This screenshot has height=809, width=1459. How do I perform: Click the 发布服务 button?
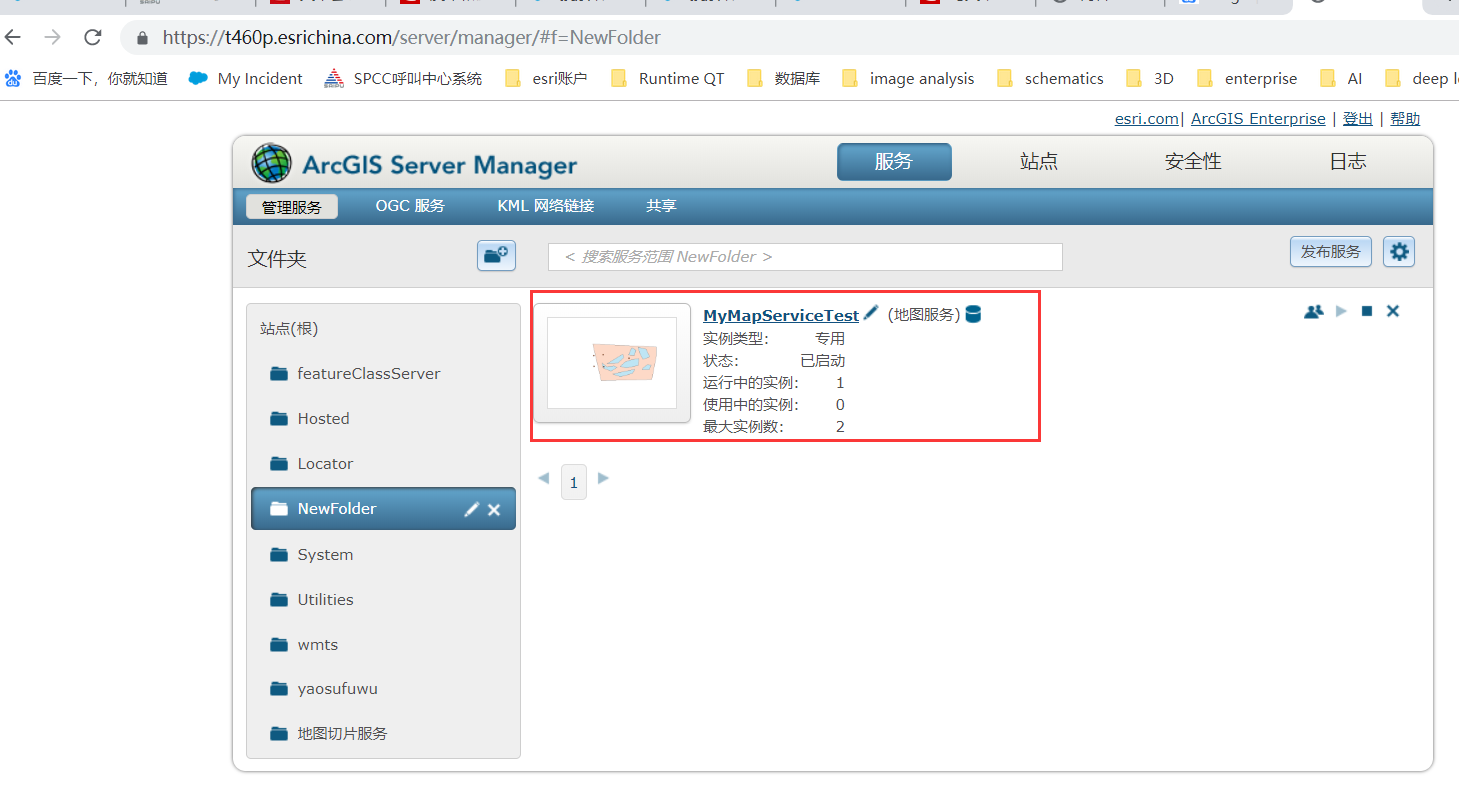[x=1330, y=251]
